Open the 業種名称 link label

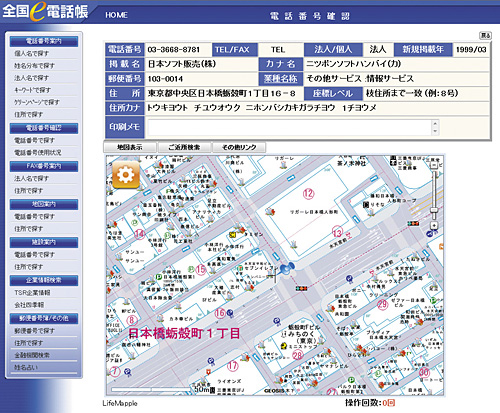[281, 79]
